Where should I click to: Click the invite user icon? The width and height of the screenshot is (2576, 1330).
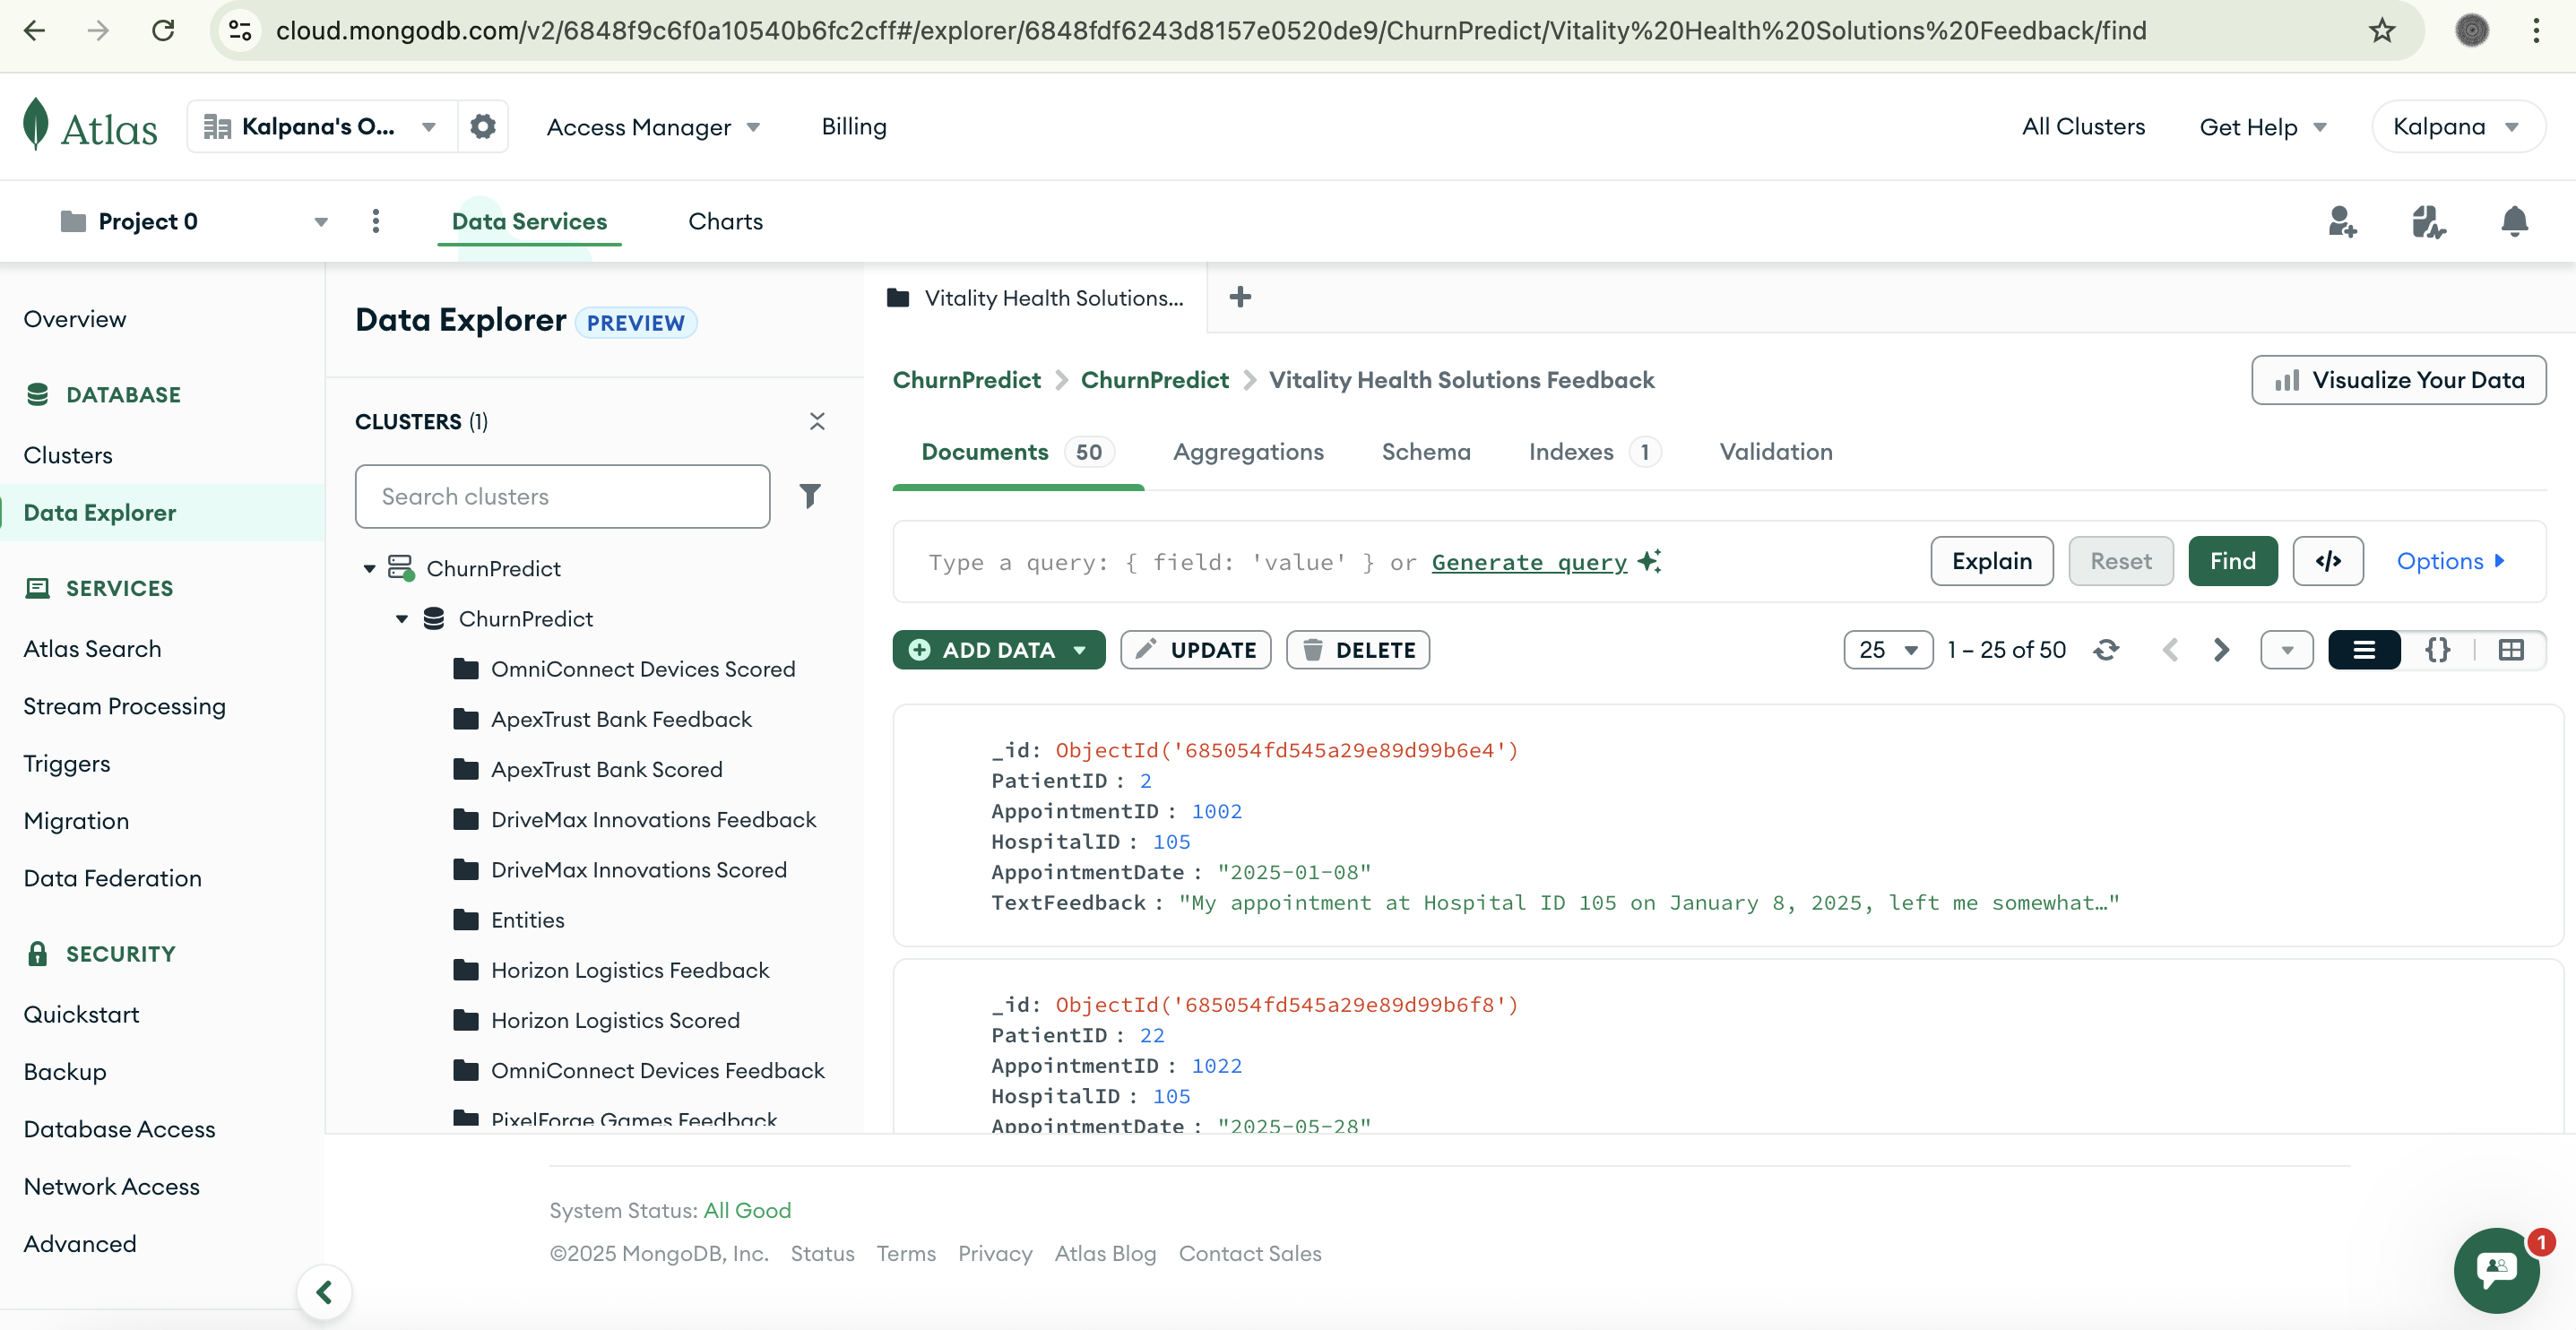coord(2341,221)
